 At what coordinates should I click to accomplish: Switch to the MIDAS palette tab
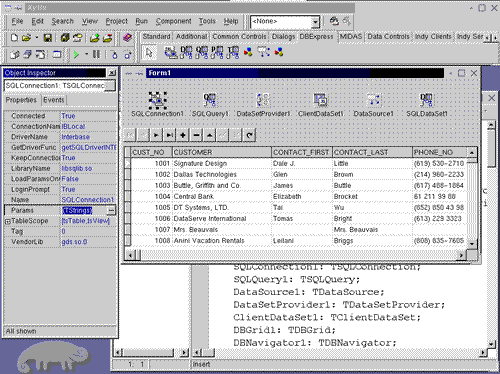pos(351,37)
